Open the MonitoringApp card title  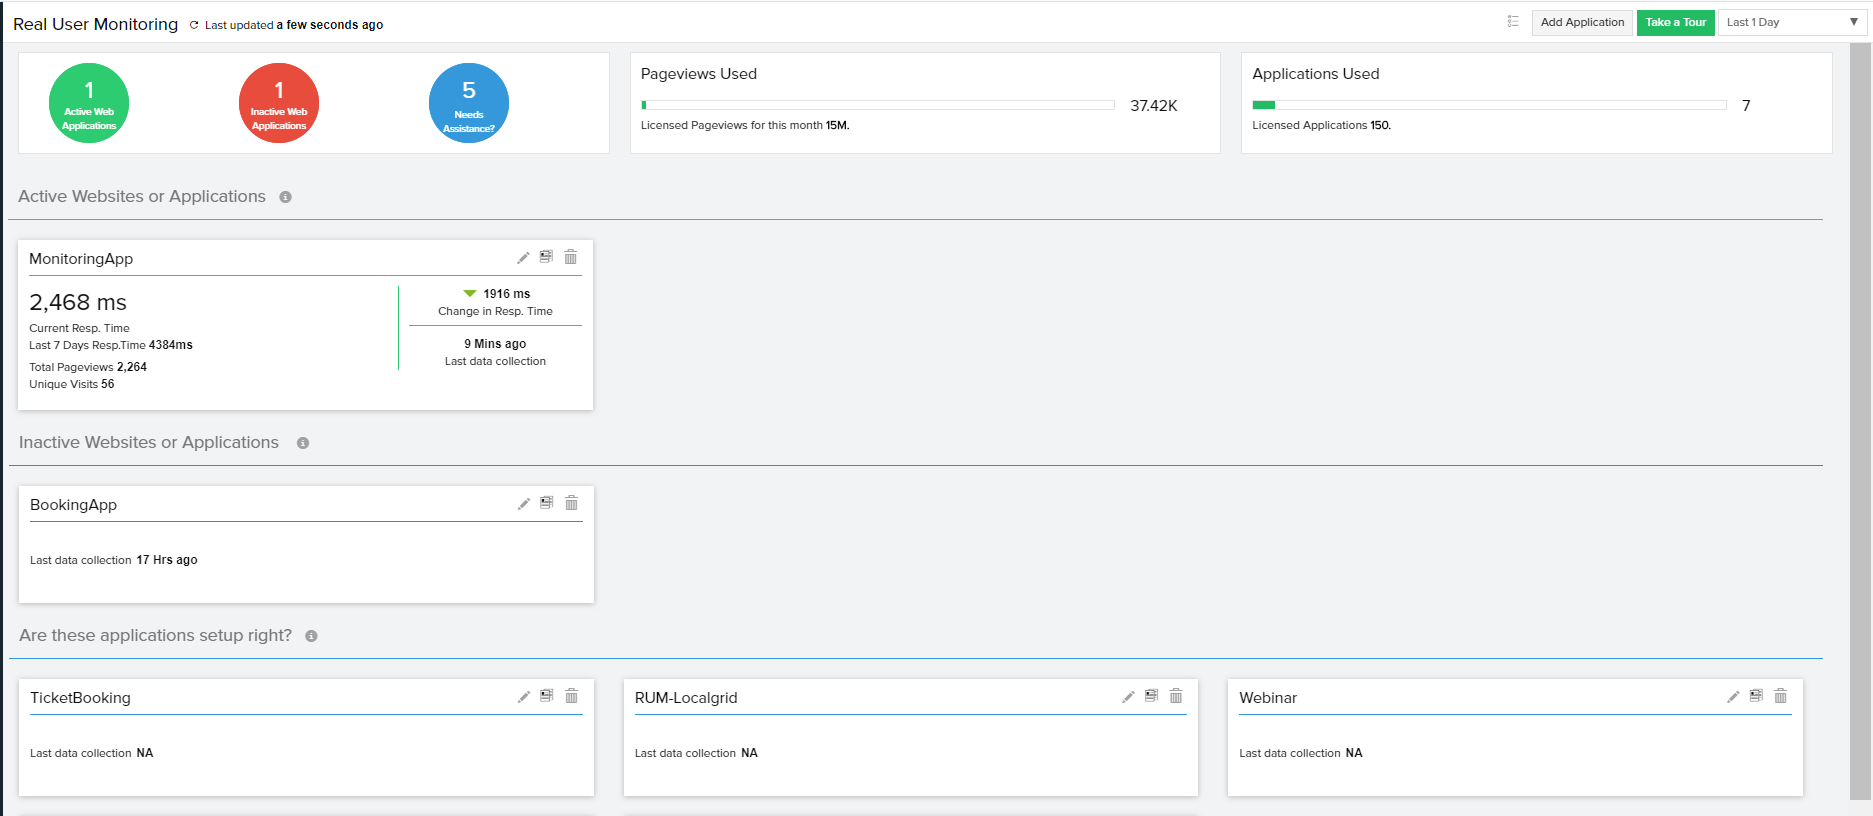coord(81,259)
